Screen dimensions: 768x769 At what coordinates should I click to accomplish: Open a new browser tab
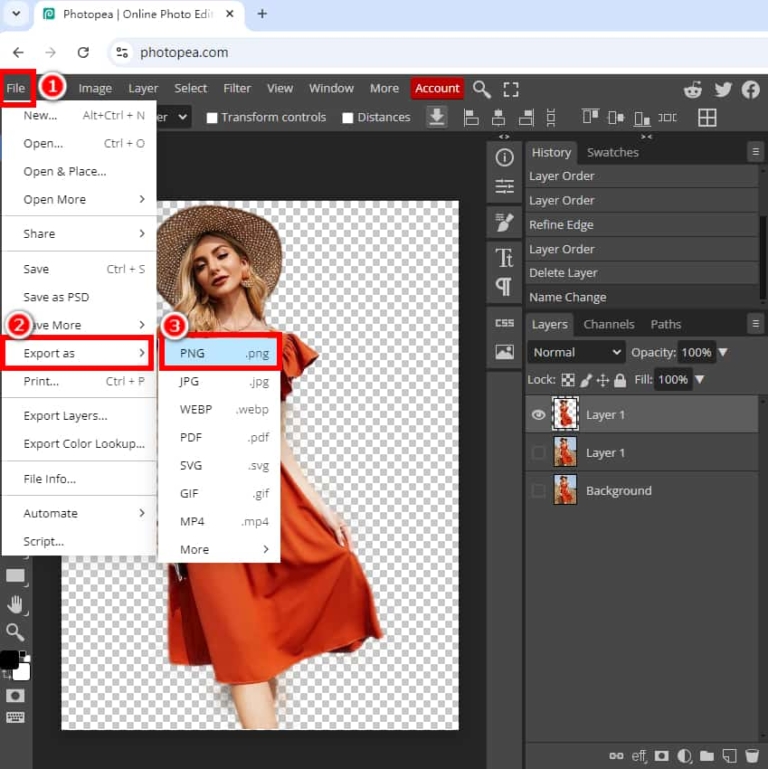[x=262, y=14]
